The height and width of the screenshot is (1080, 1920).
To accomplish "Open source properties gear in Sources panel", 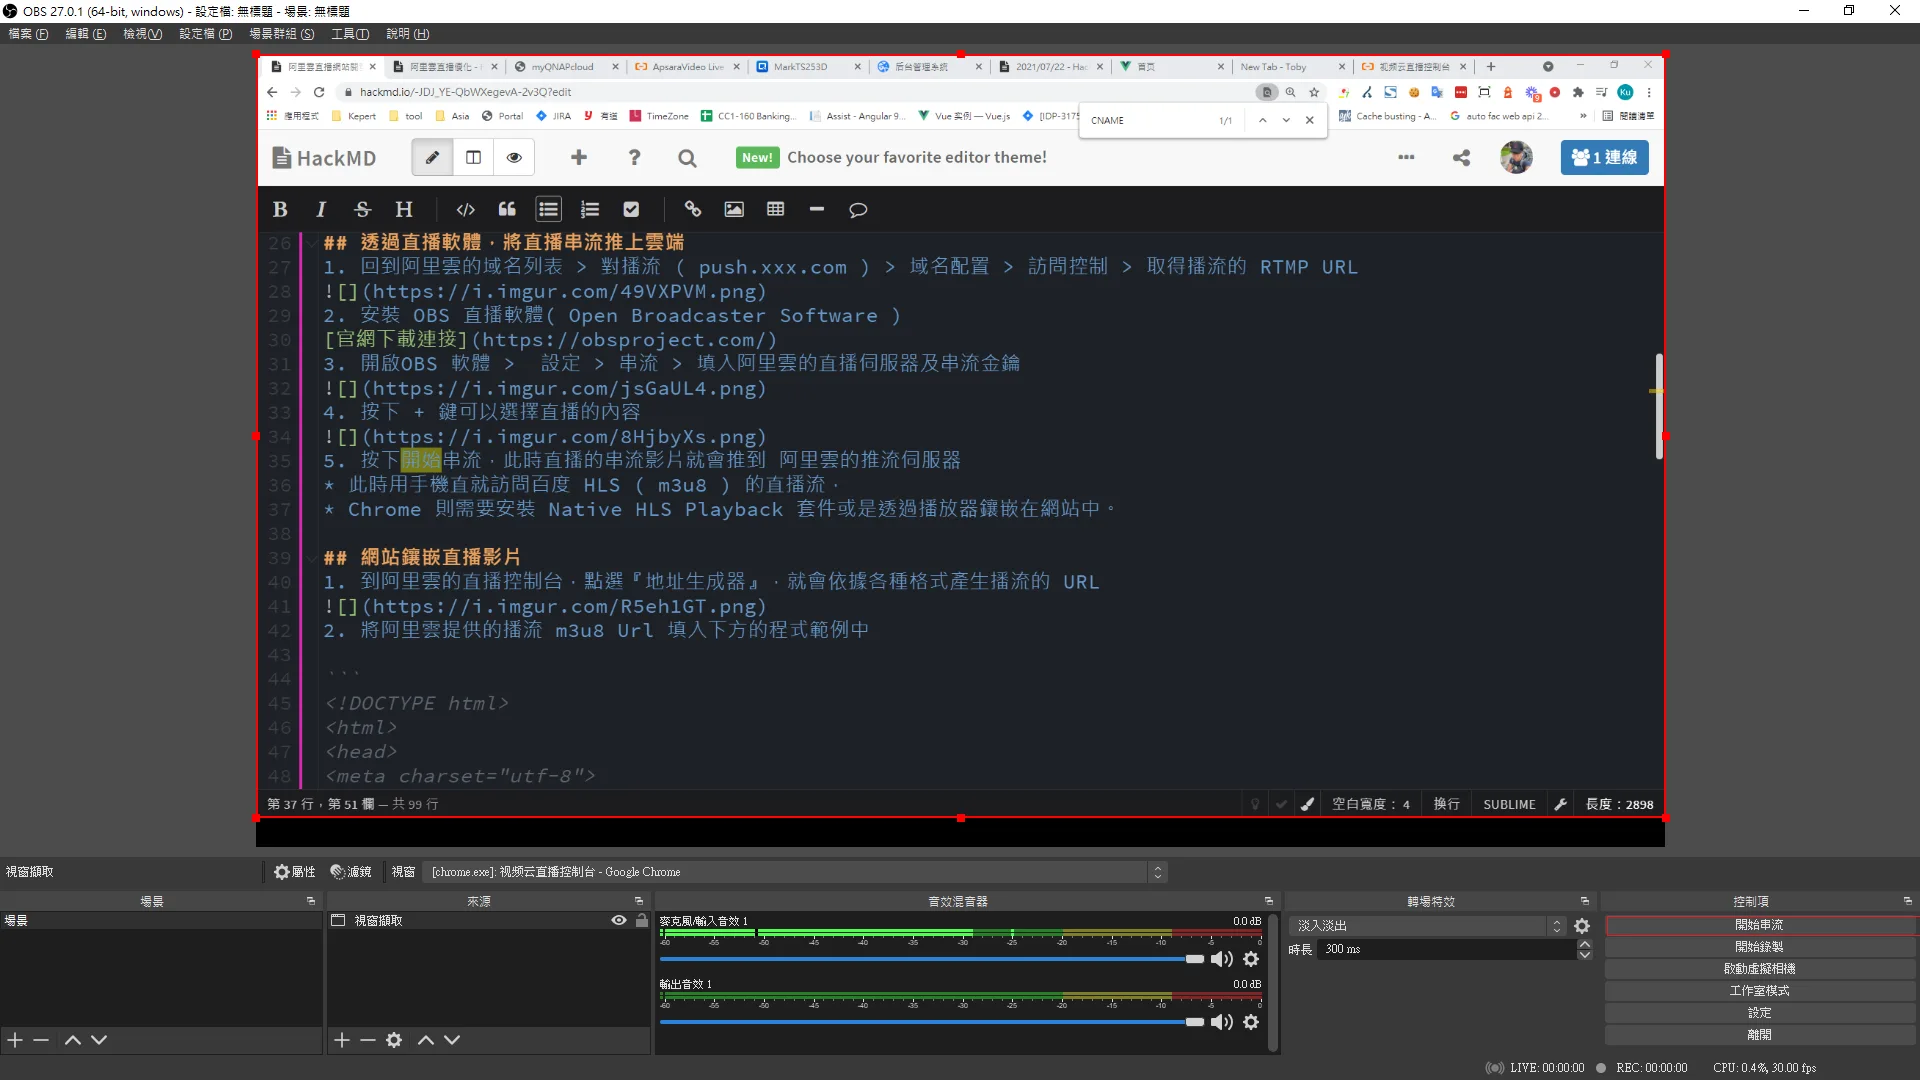I will point(394,1040).
